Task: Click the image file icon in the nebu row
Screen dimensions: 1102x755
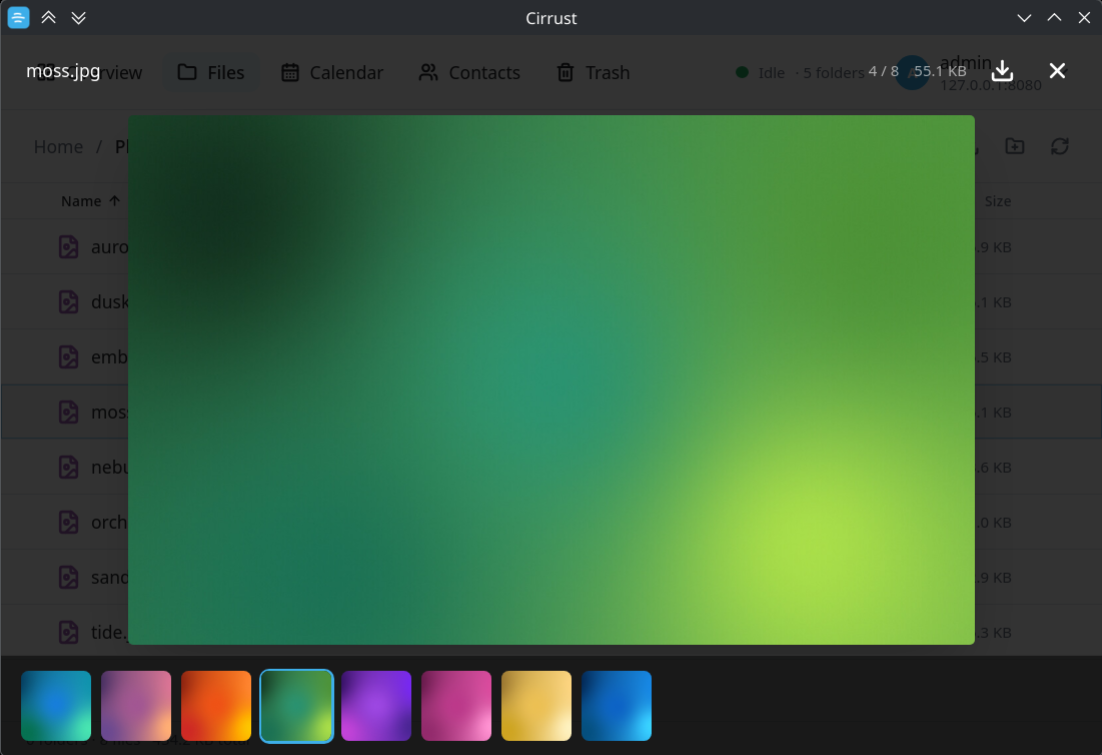Action: tap(68, 467)
